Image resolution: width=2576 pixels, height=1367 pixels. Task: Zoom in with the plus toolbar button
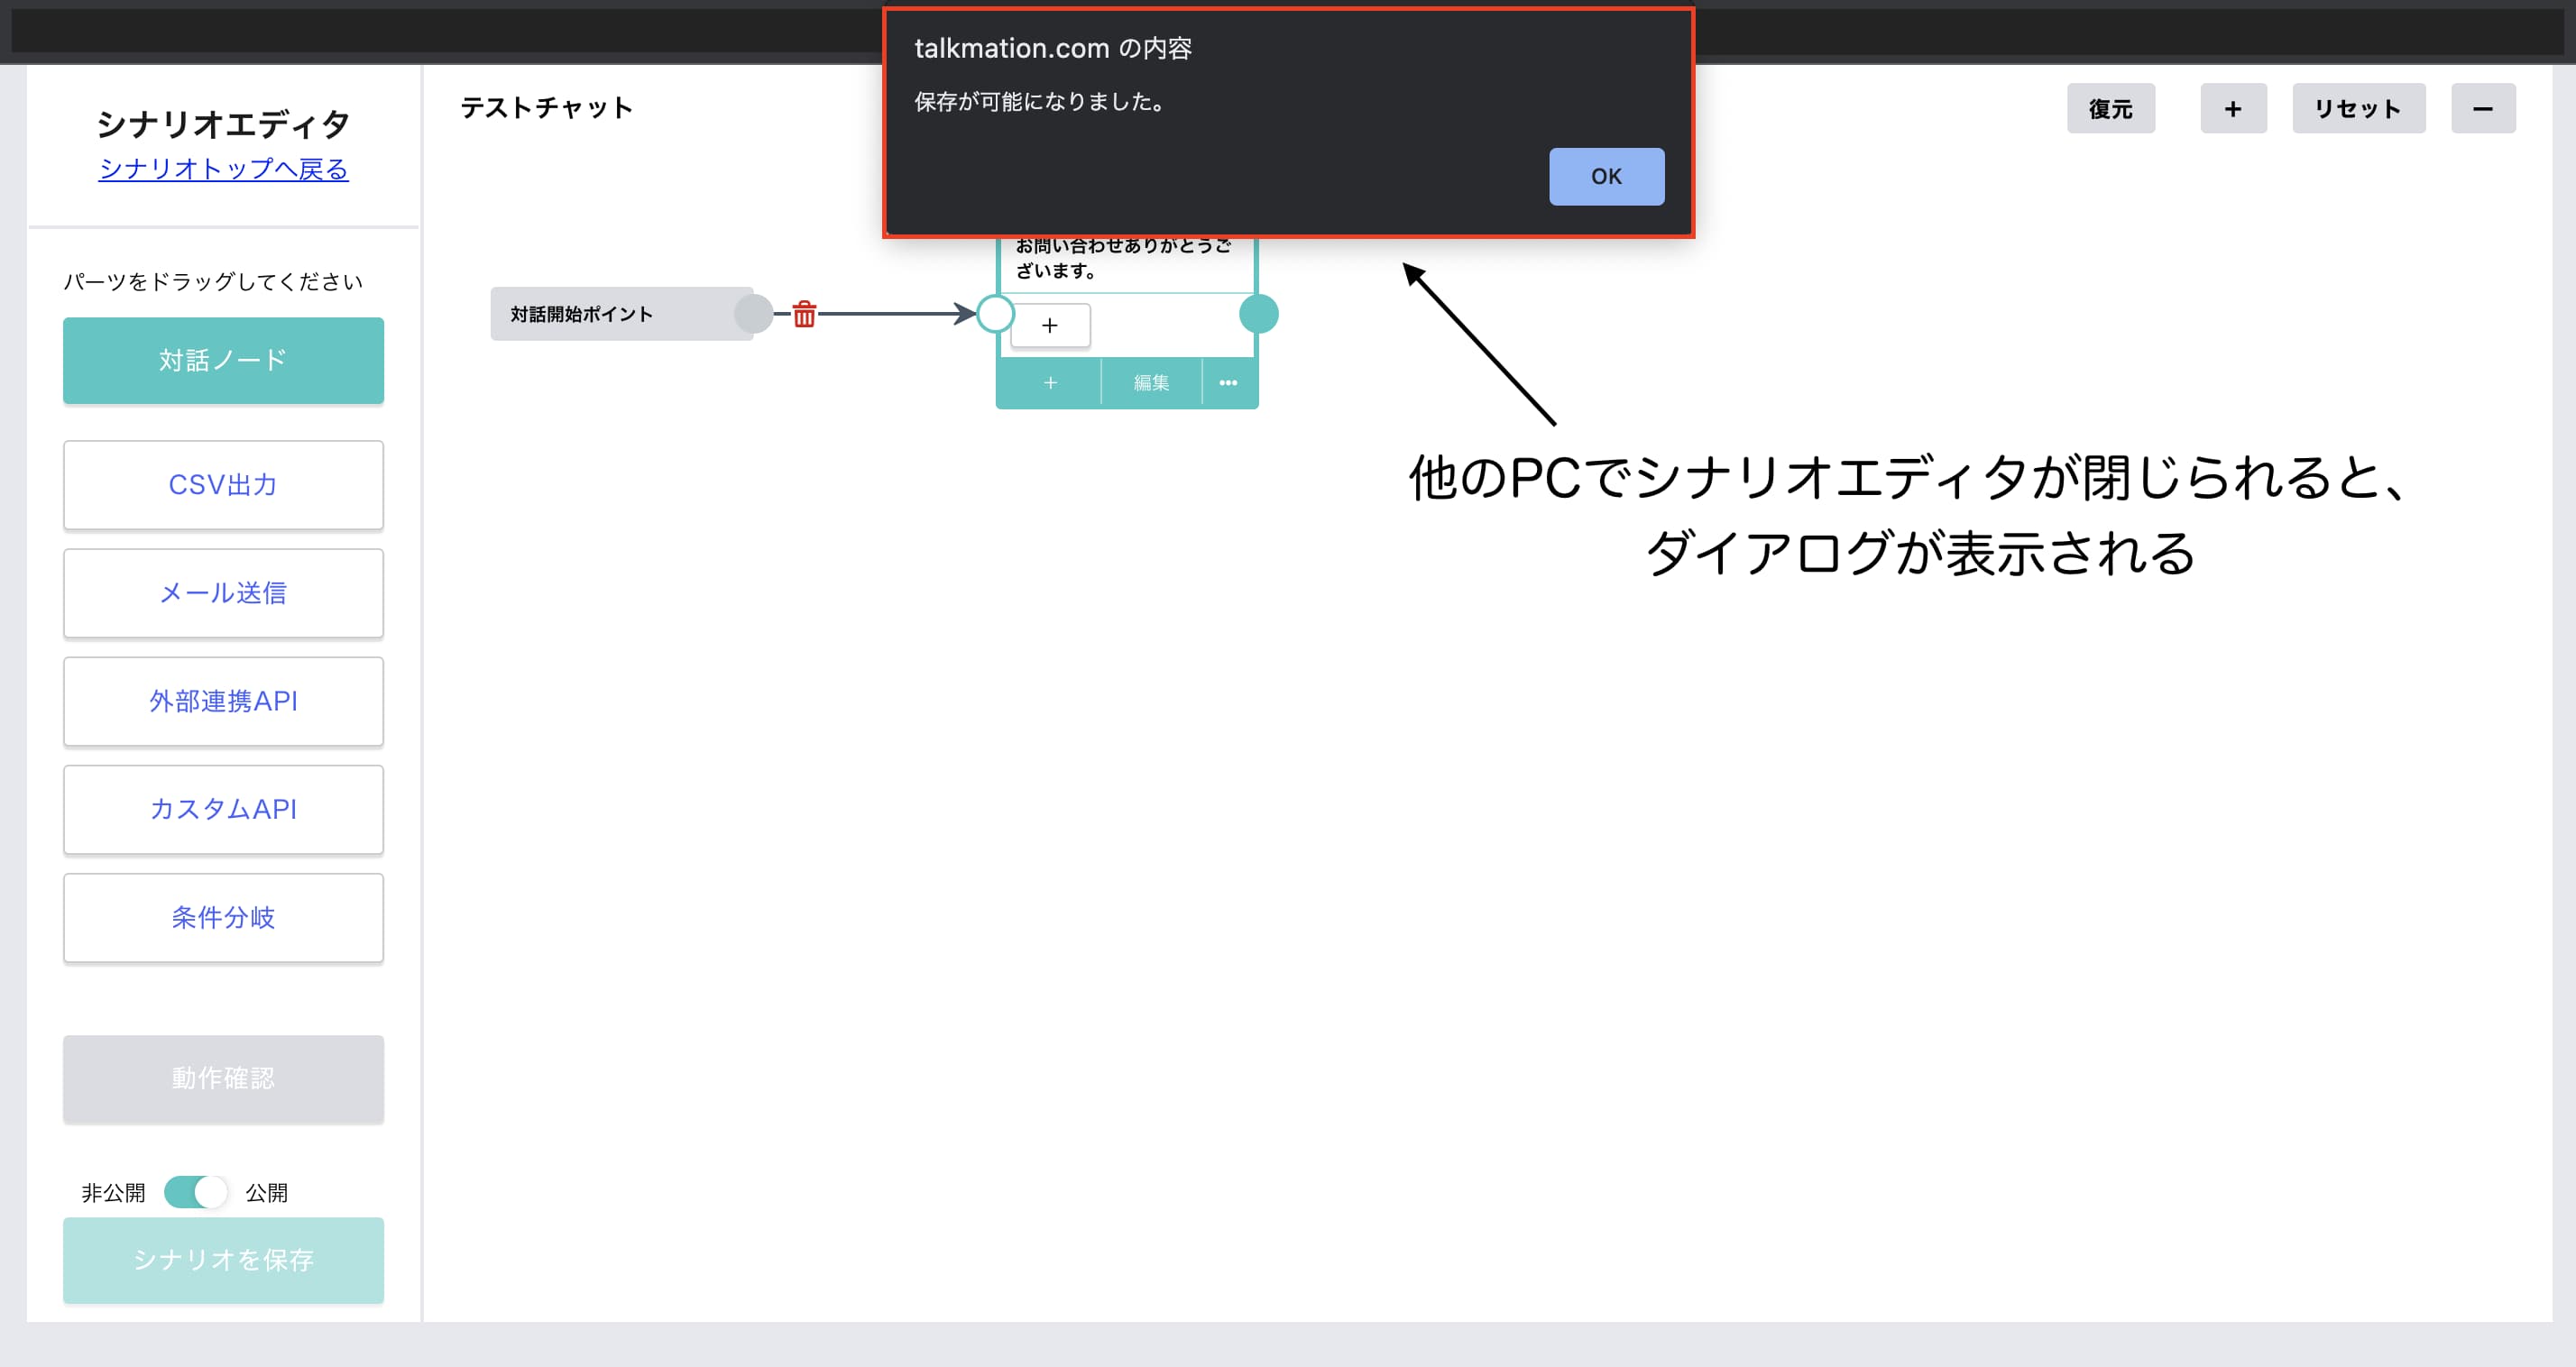pyautogui.click(x=2232, y=108)
